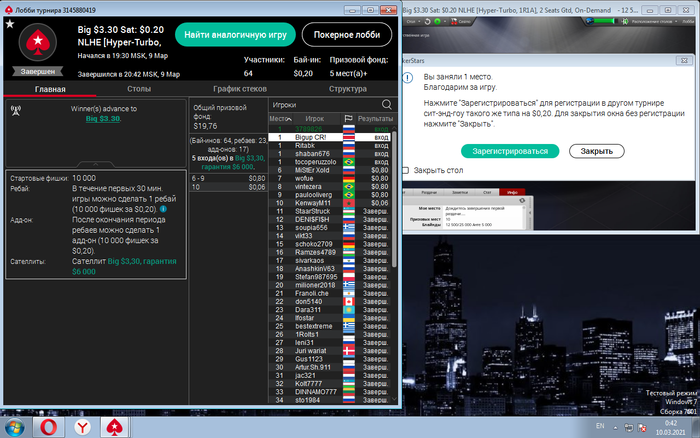The height and width of the screenshot is (438, 700).
Task: Open Yandex browser from taskbar
Action: coord(82,427)
